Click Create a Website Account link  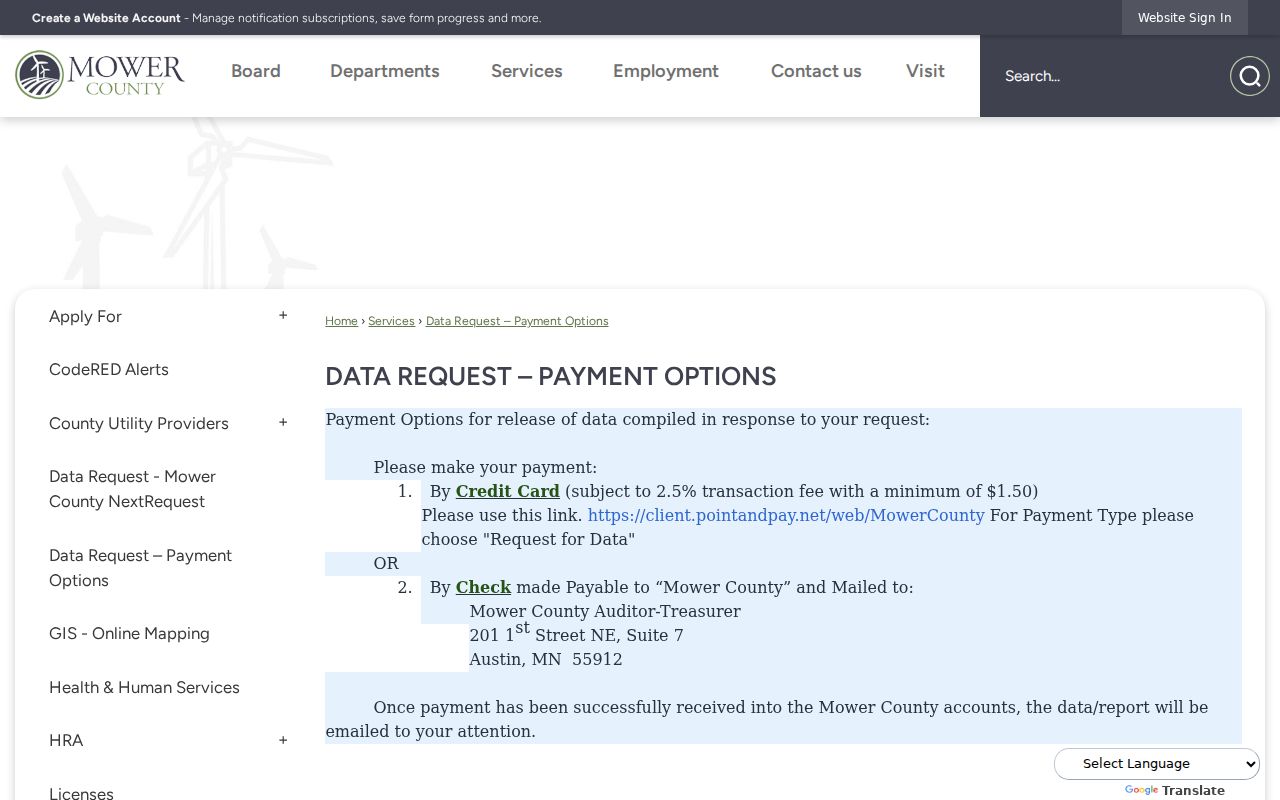(106, 18)
